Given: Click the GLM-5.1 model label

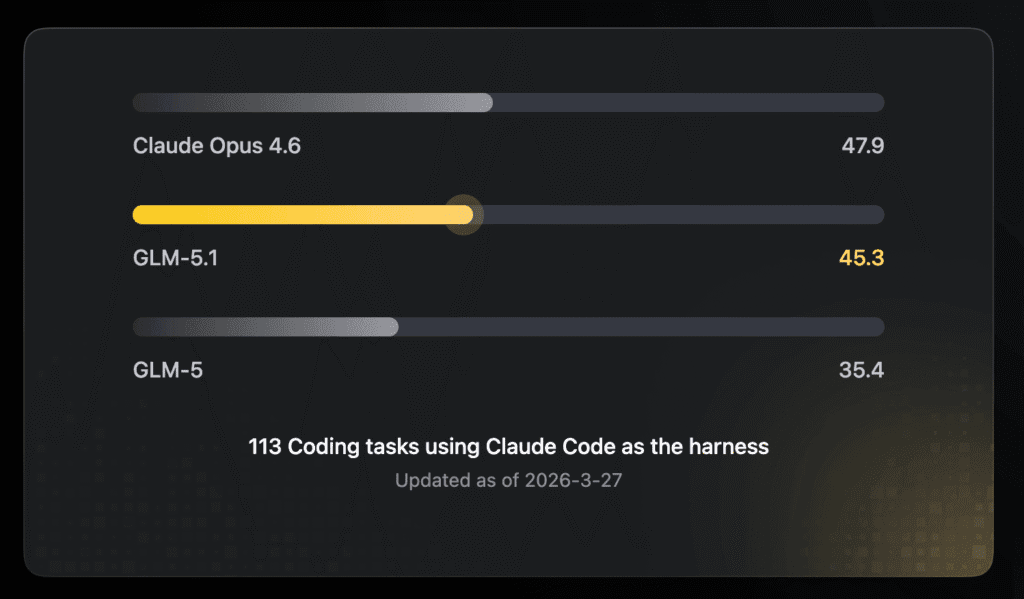Looking at the screenshot, I should point(175,258).
